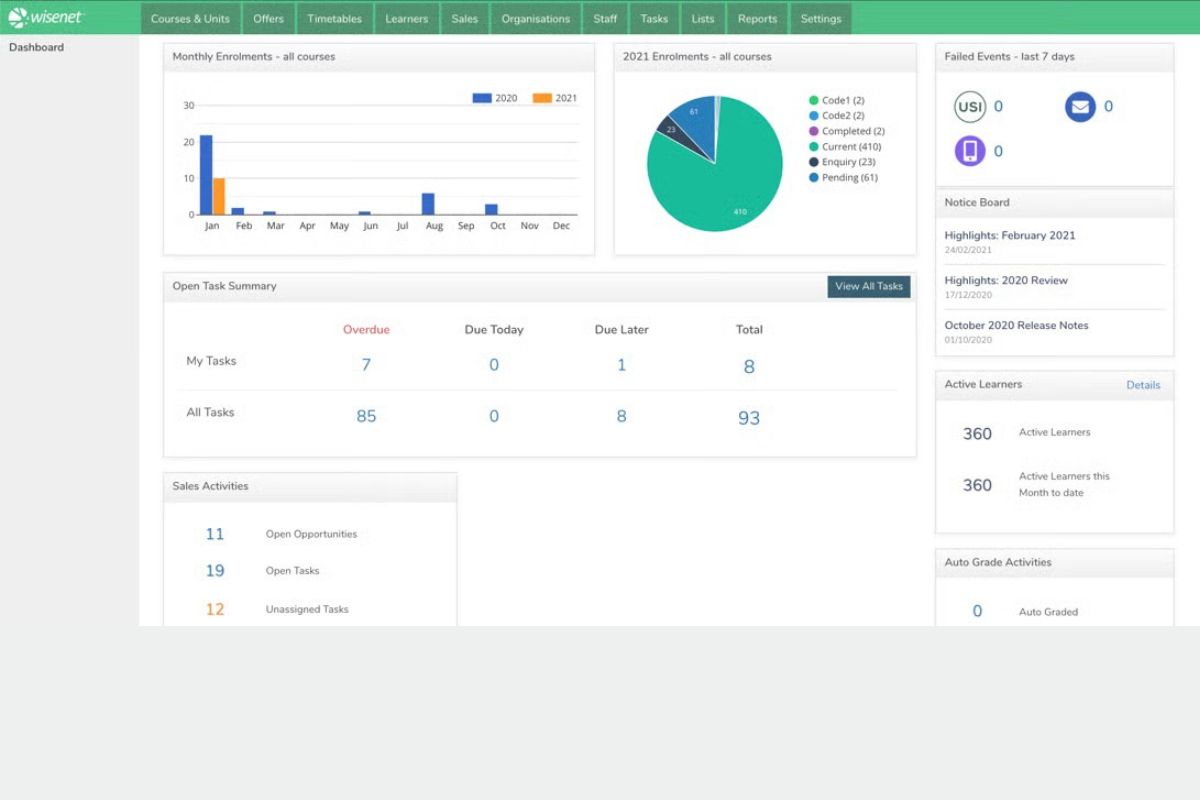The height and width of the screenshot is (800, 1200).
Task: Click the October 2020 bar
Action: pyautogui.click(x=491, y=210)
